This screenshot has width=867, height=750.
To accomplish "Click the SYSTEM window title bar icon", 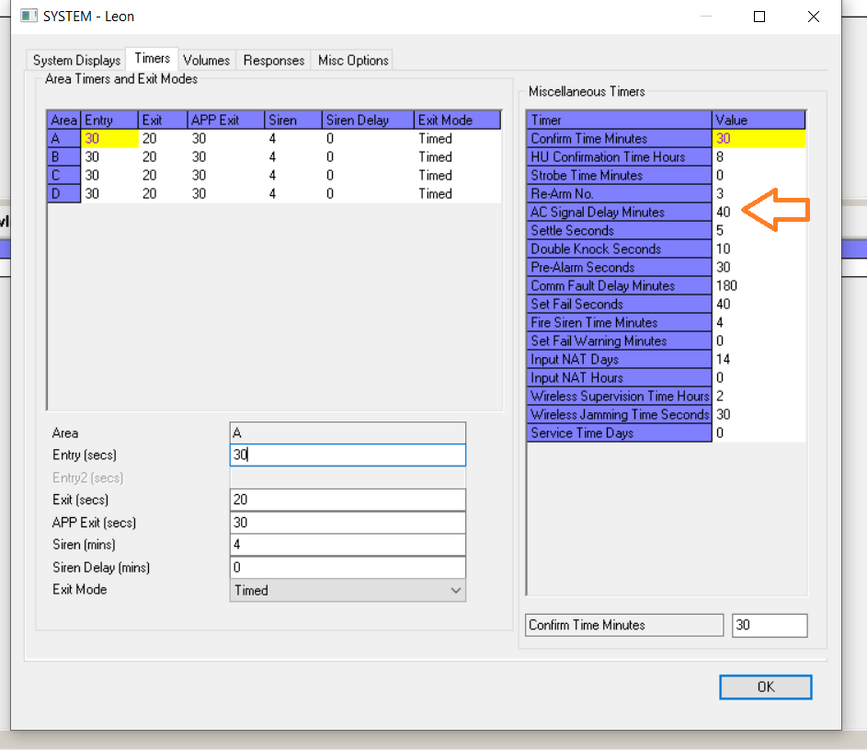I will pos(28,16).
